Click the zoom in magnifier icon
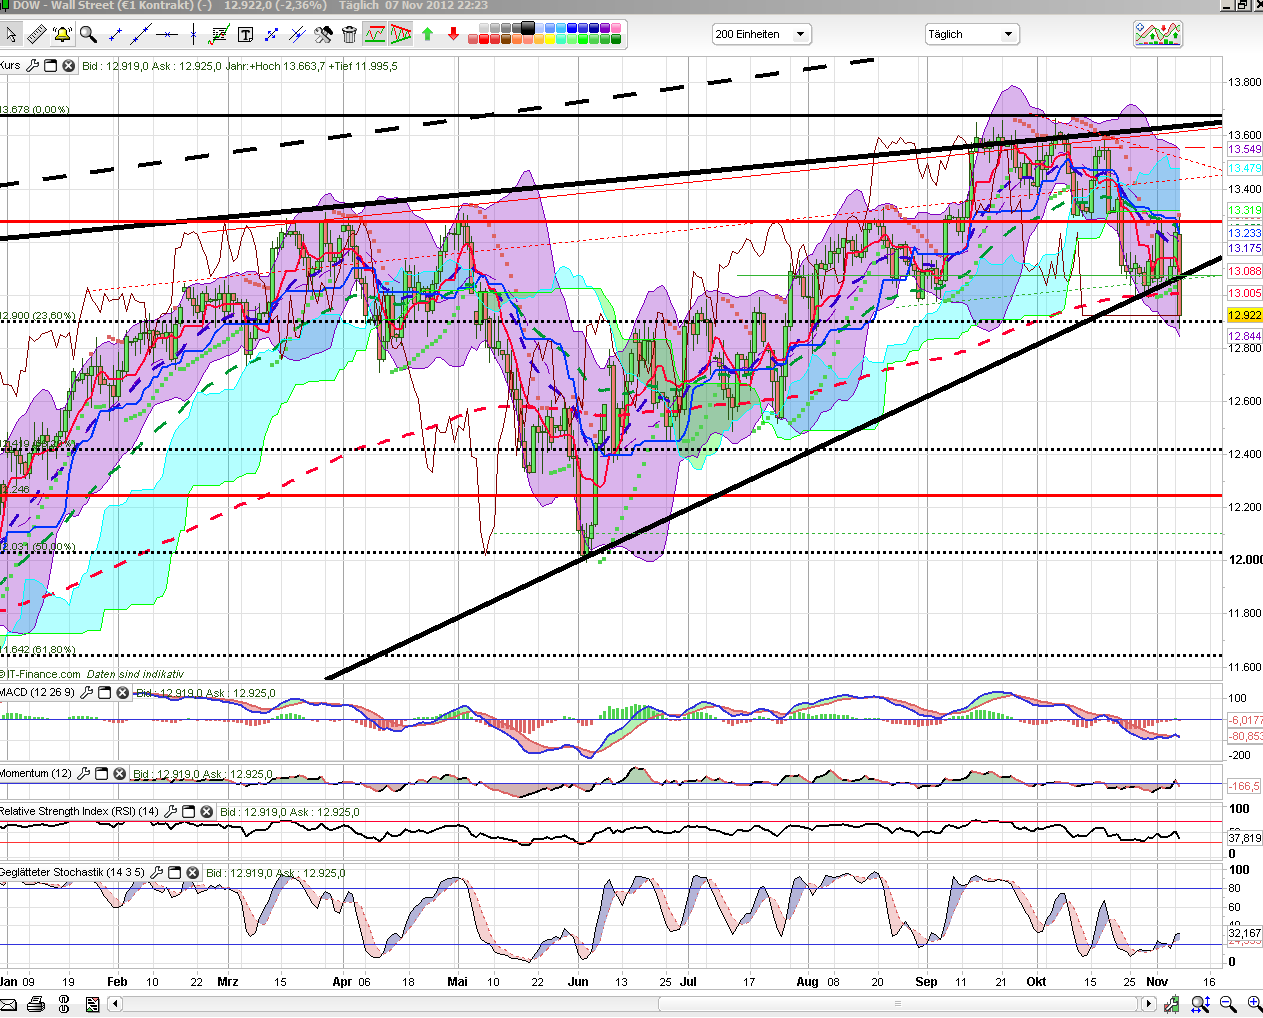Screen dimensions: 1263x1018 click(1254, 1004)
